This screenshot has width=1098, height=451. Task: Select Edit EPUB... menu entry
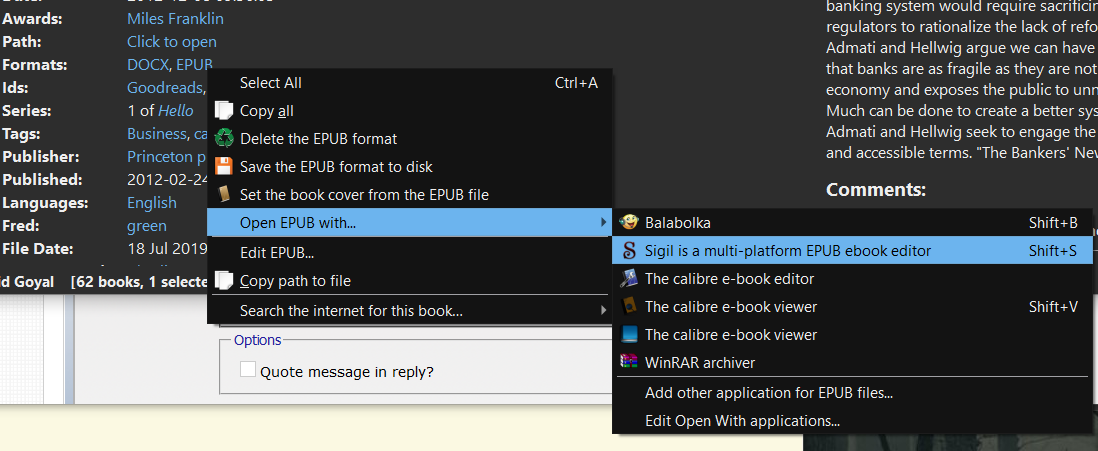(277, 253)
